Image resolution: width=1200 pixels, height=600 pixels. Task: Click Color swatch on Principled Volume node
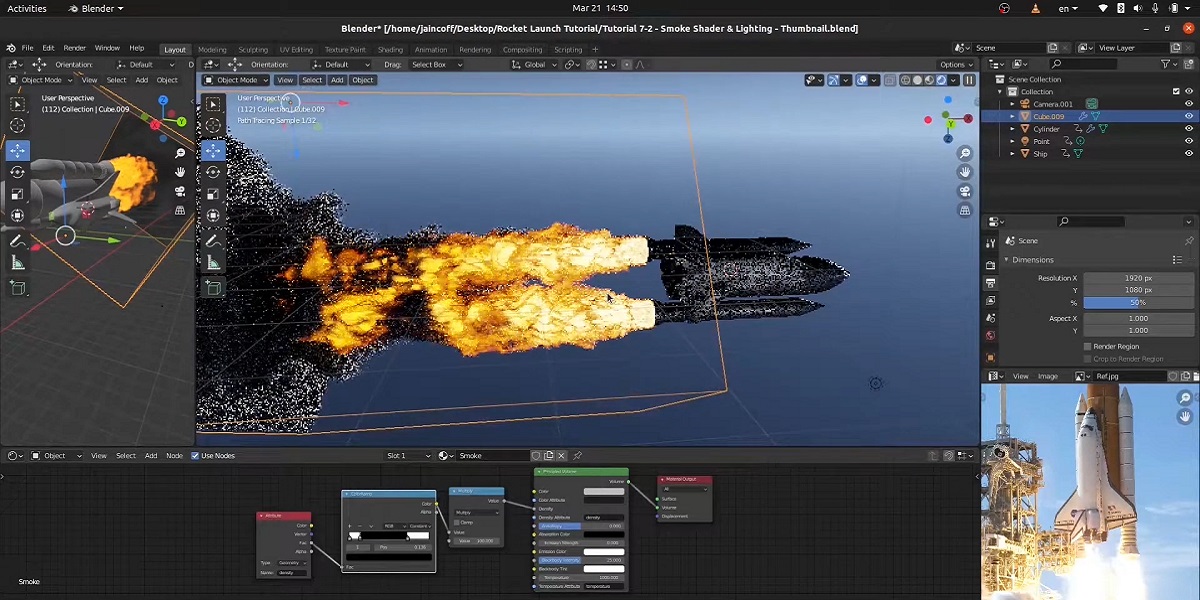(604, 491)
